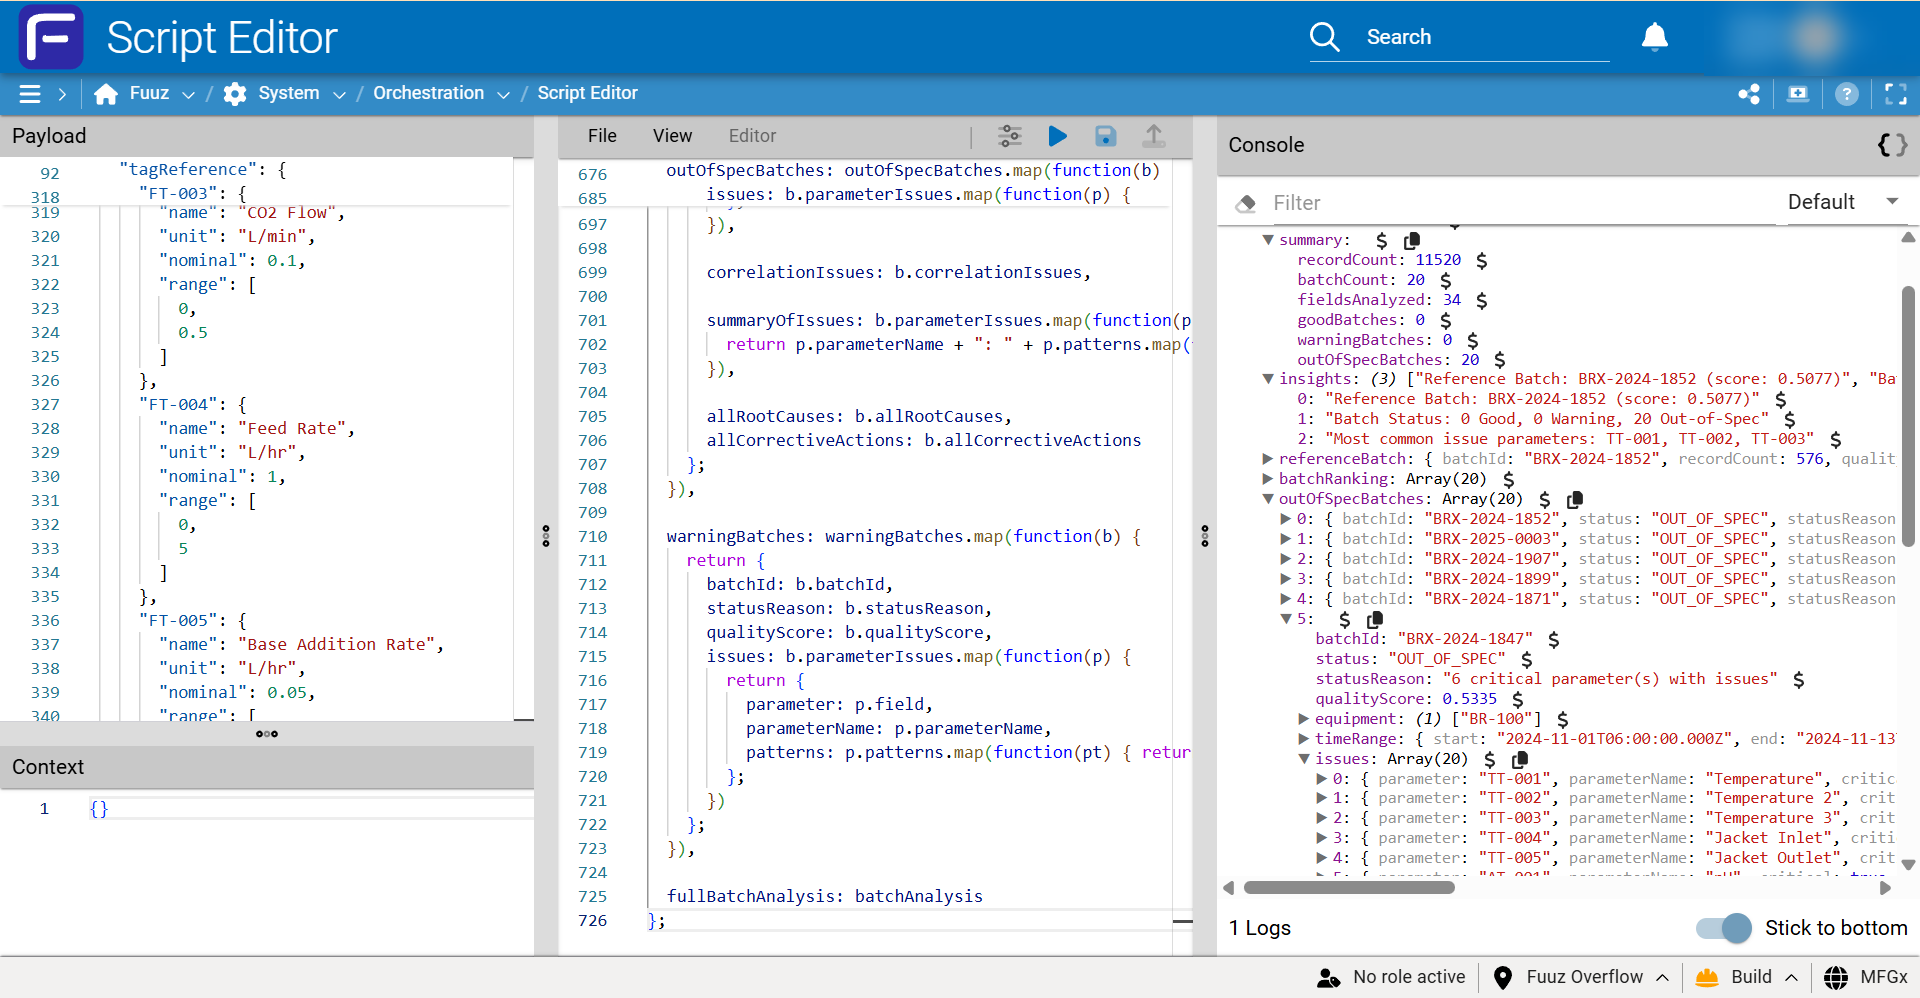Click the System gear icon
This screenshot has height=998, width=1920.
tap(235, 94)
